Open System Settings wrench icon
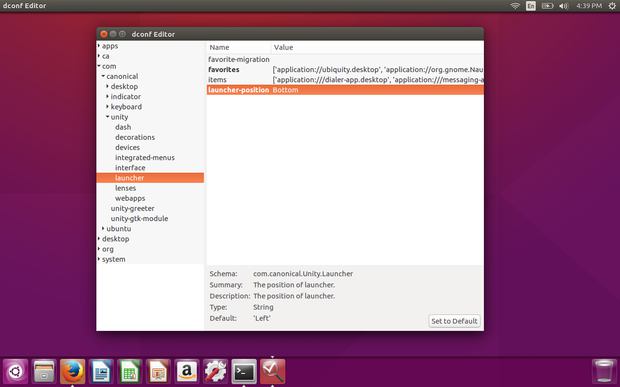Image resolution: width=620 pixels, height=387 pixels. pyautogui.click(x=215, y=371)
